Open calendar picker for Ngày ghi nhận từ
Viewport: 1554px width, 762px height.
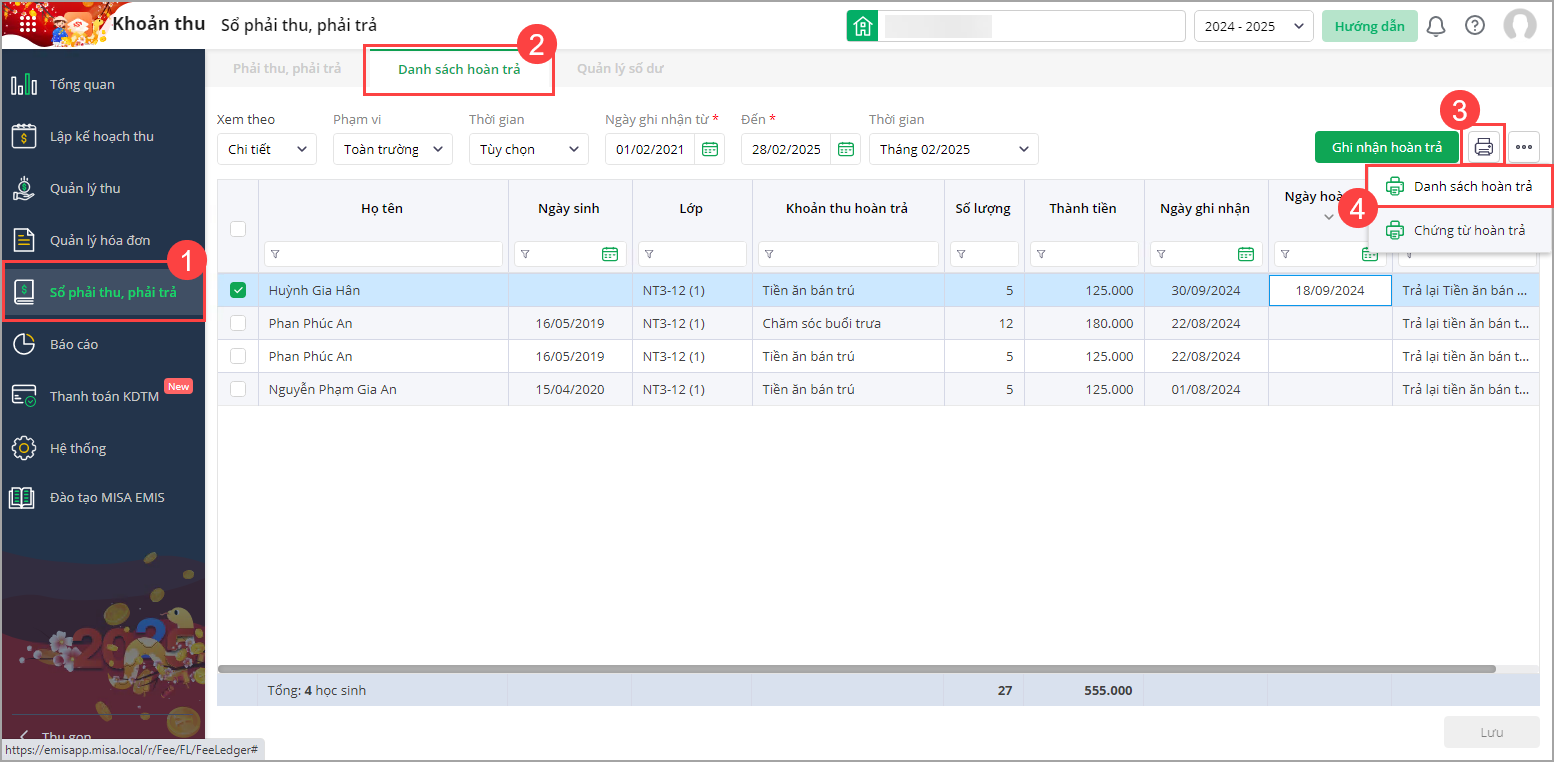coord(710,149)
